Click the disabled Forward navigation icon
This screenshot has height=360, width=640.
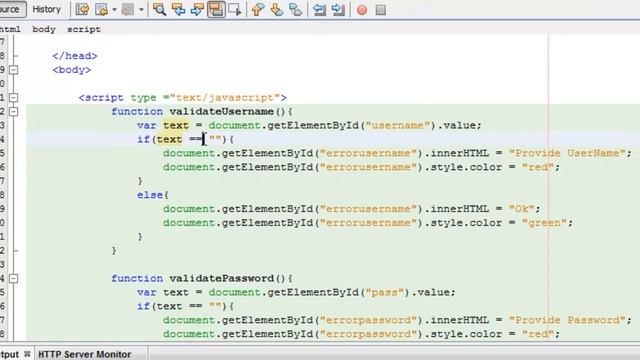tap(128, 9)
